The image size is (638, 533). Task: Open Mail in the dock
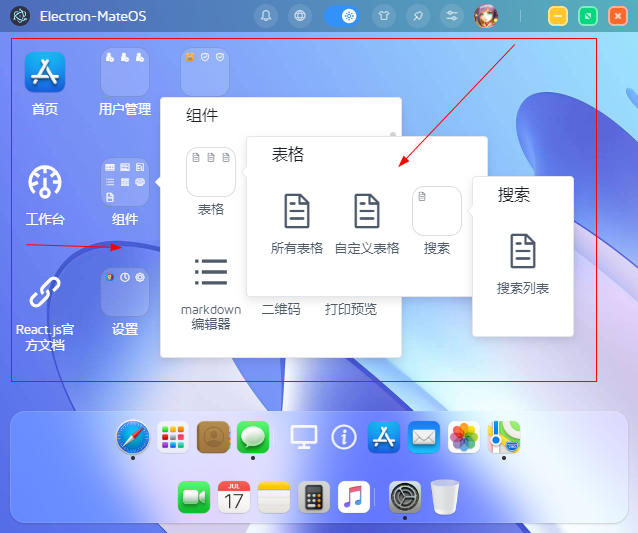(x=424, y=437)
